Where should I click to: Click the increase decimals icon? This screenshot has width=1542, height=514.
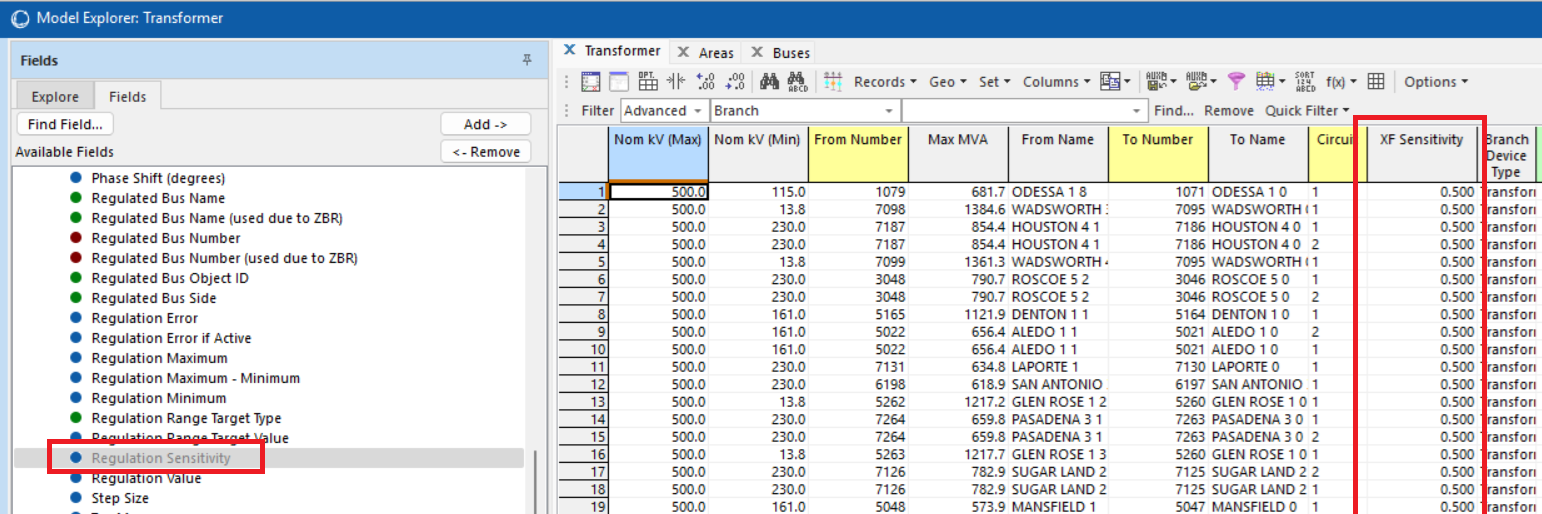pyautogui.click(x=707, y=82)
